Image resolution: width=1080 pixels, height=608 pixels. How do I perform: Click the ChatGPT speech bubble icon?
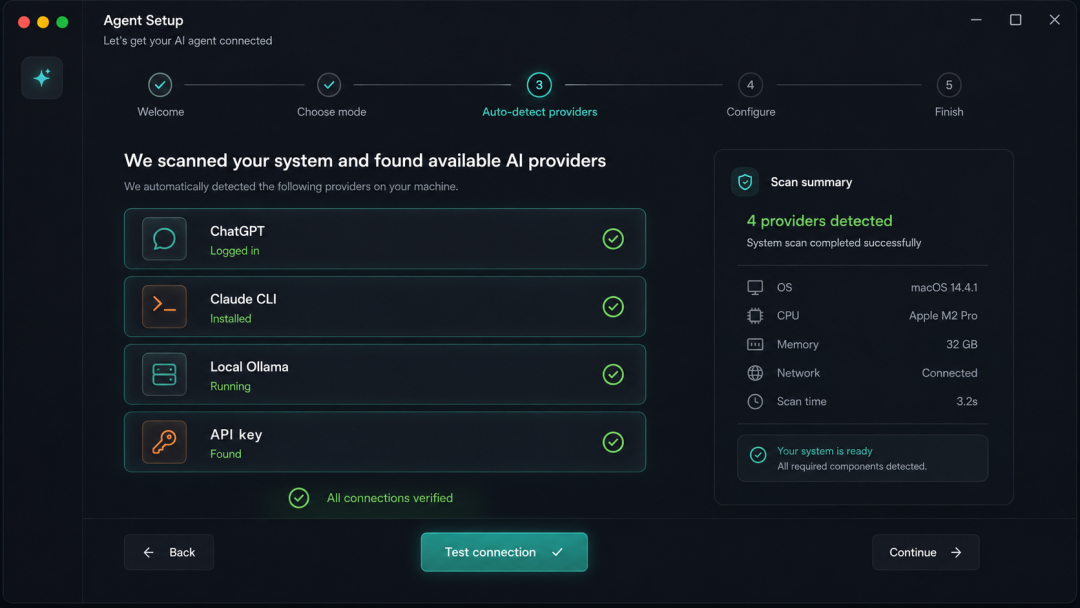click(x=164, y=239)
